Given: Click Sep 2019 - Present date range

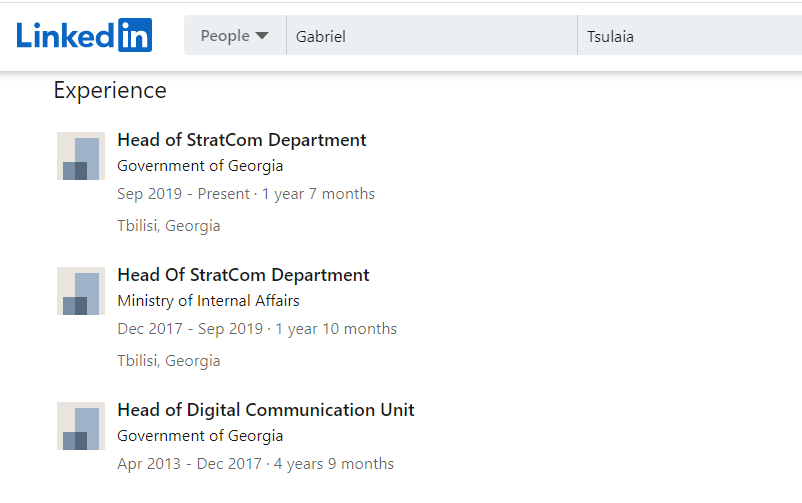Looking at the screenshot, I should (x=183, y=194).
